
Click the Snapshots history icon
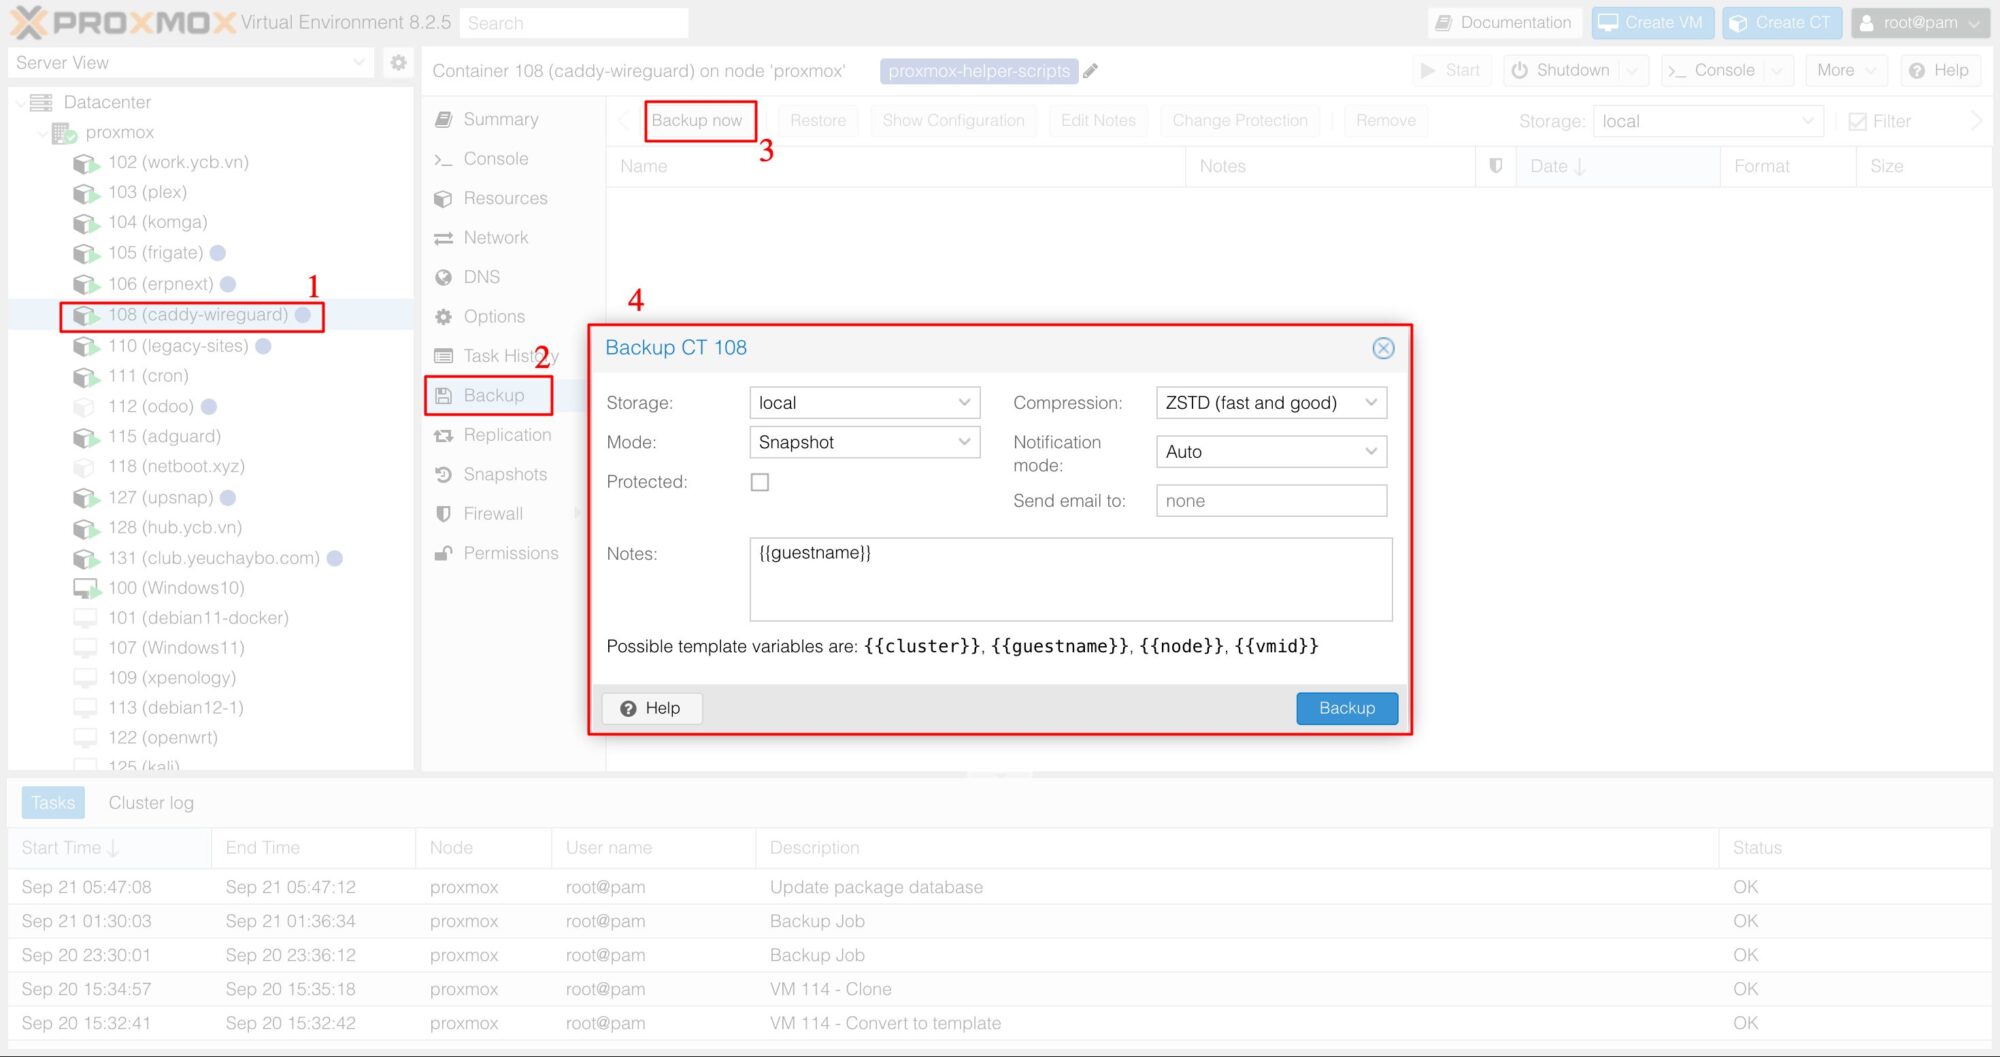coord(443,475)
